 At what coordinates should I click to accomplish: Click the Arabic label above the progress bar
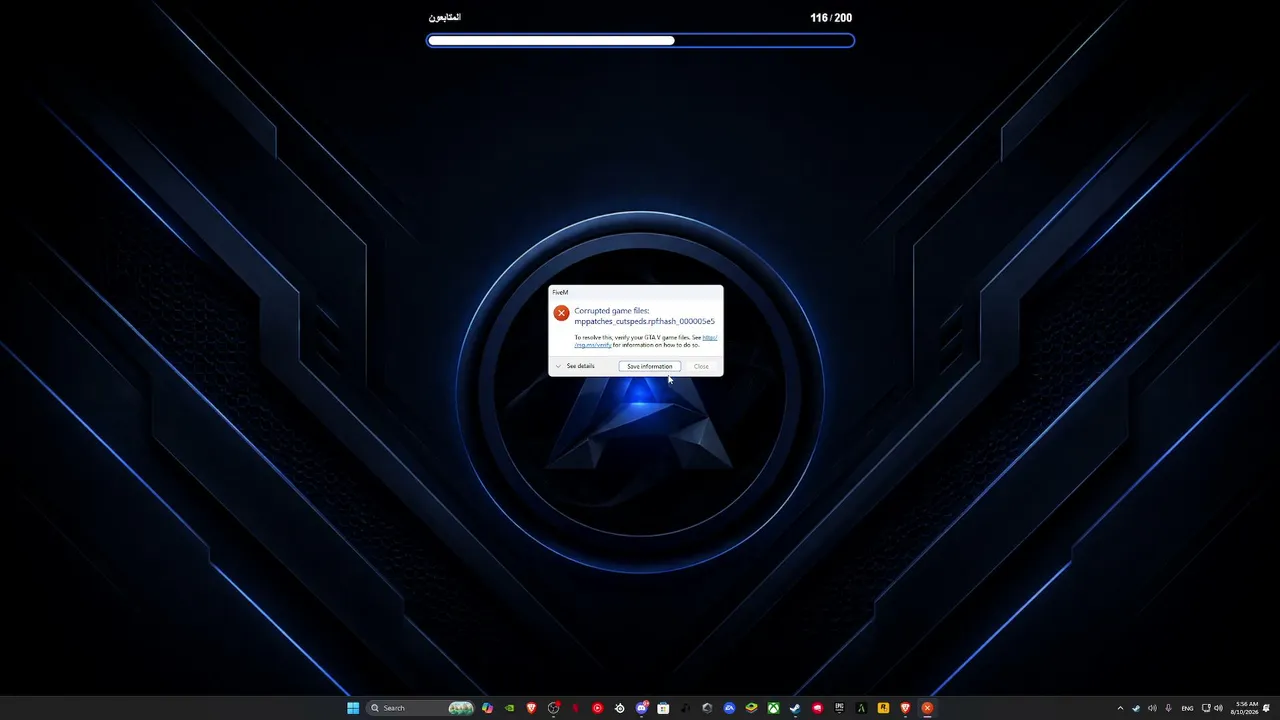click(444, 18)
